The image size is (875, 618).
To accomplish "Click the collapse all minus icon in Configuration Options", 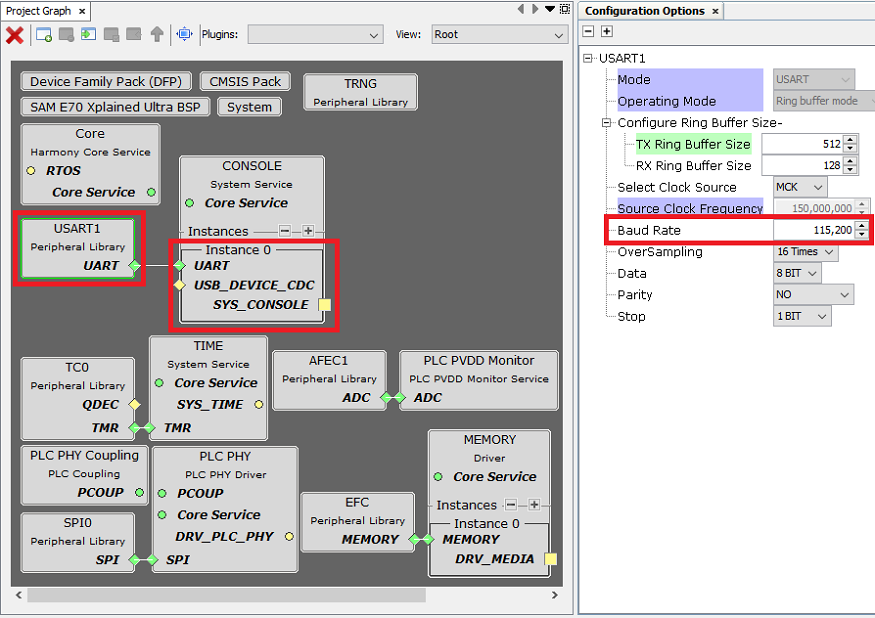I will pos(589,32).
